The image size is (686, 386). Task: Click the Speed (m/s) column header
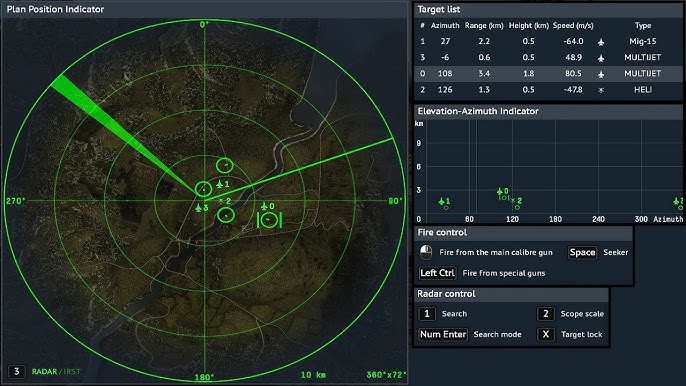[573, 25]
